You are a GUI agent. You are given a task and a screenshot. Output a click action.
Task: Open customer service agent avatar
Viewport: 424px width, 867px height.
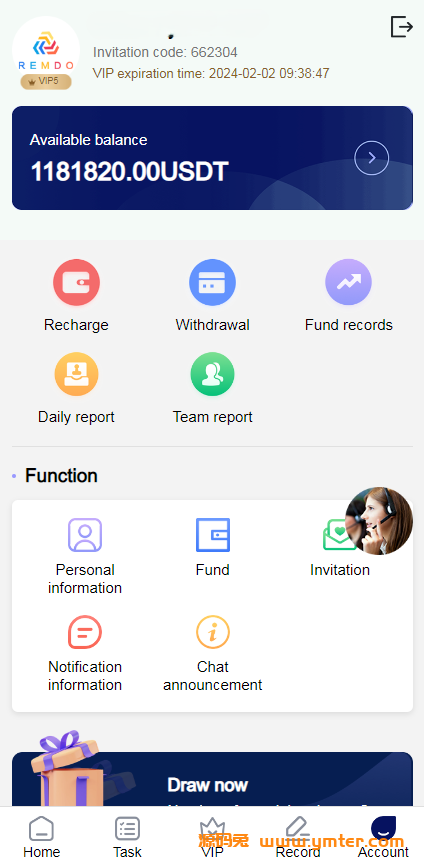[379, 521]
